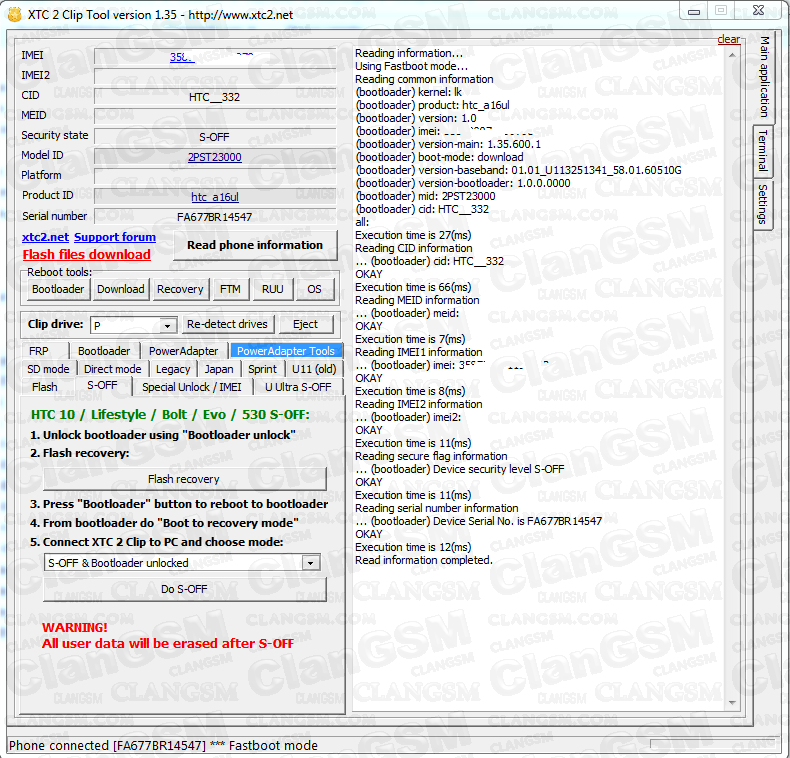Open the Japan tab
790x758 pixels.
(219, 369)
